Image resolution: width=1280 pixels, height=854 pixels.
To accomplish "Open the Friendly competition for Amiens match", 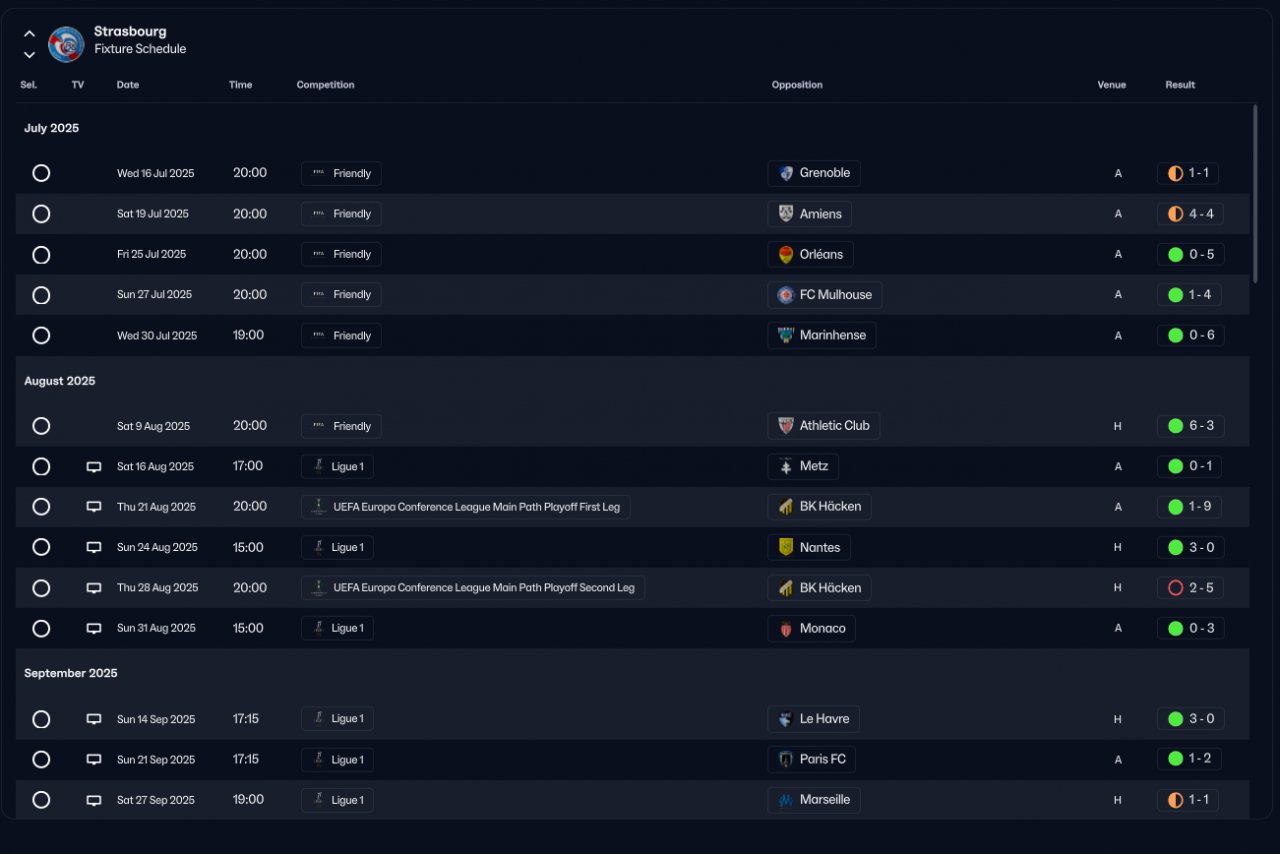I will pos(341,214).
